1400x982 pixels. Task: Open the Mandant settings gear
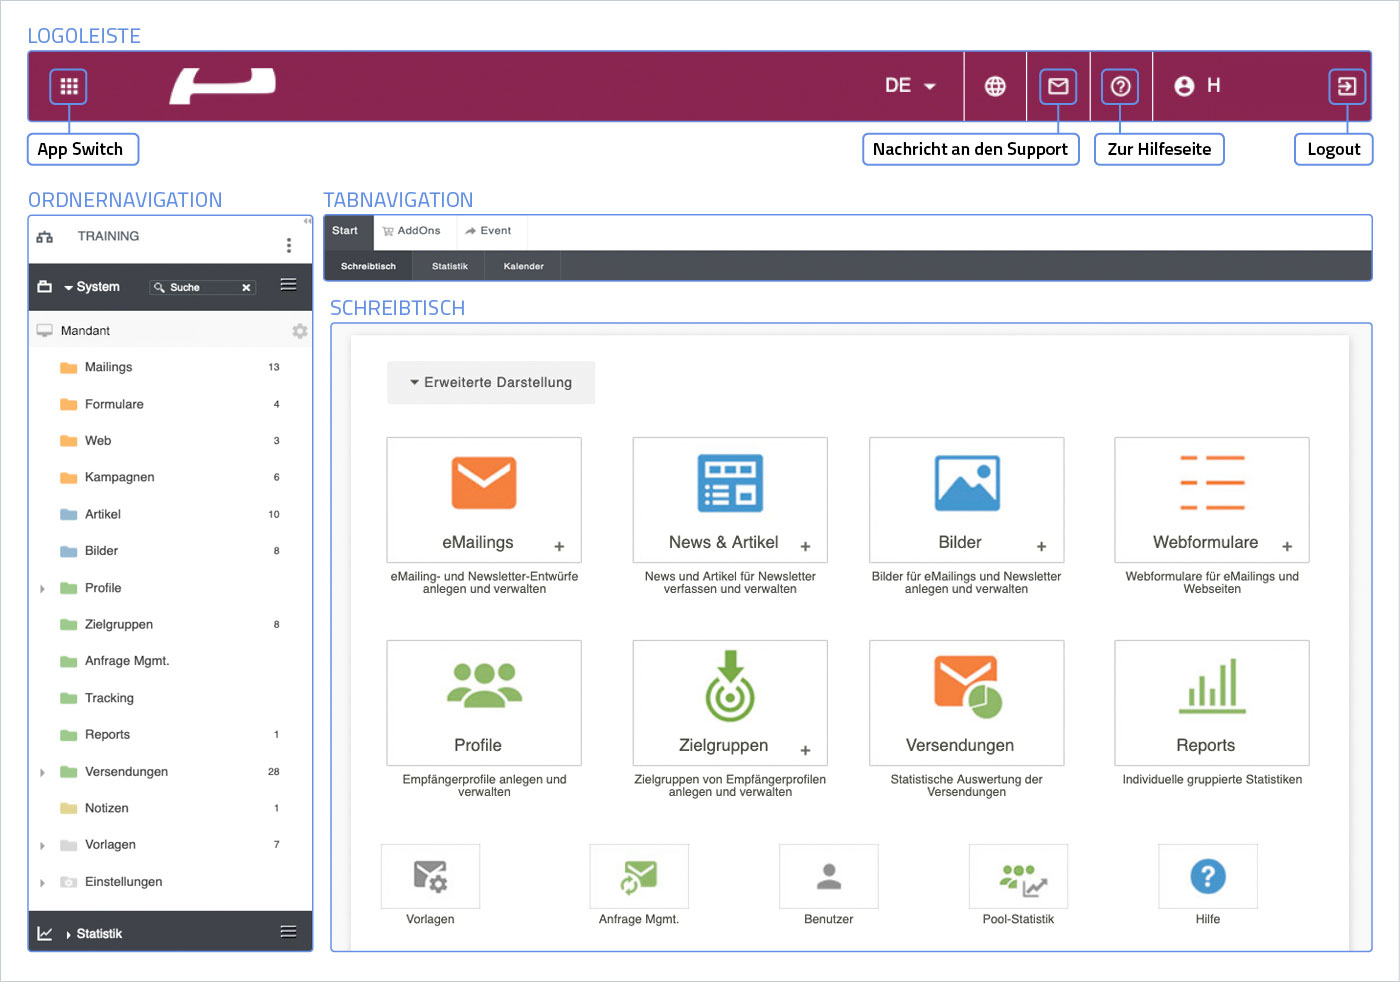click(x=299, y=331)
